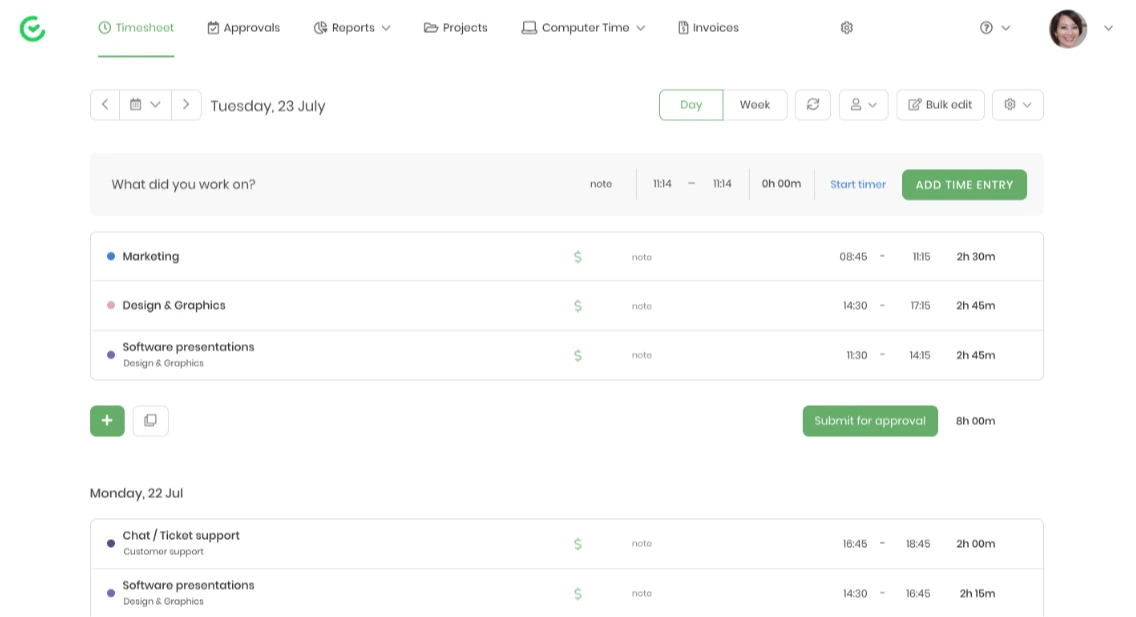This screenshot has width=1136, height=617.
Task: Click the refresh sync icon button
Action: tap(813, 105)
